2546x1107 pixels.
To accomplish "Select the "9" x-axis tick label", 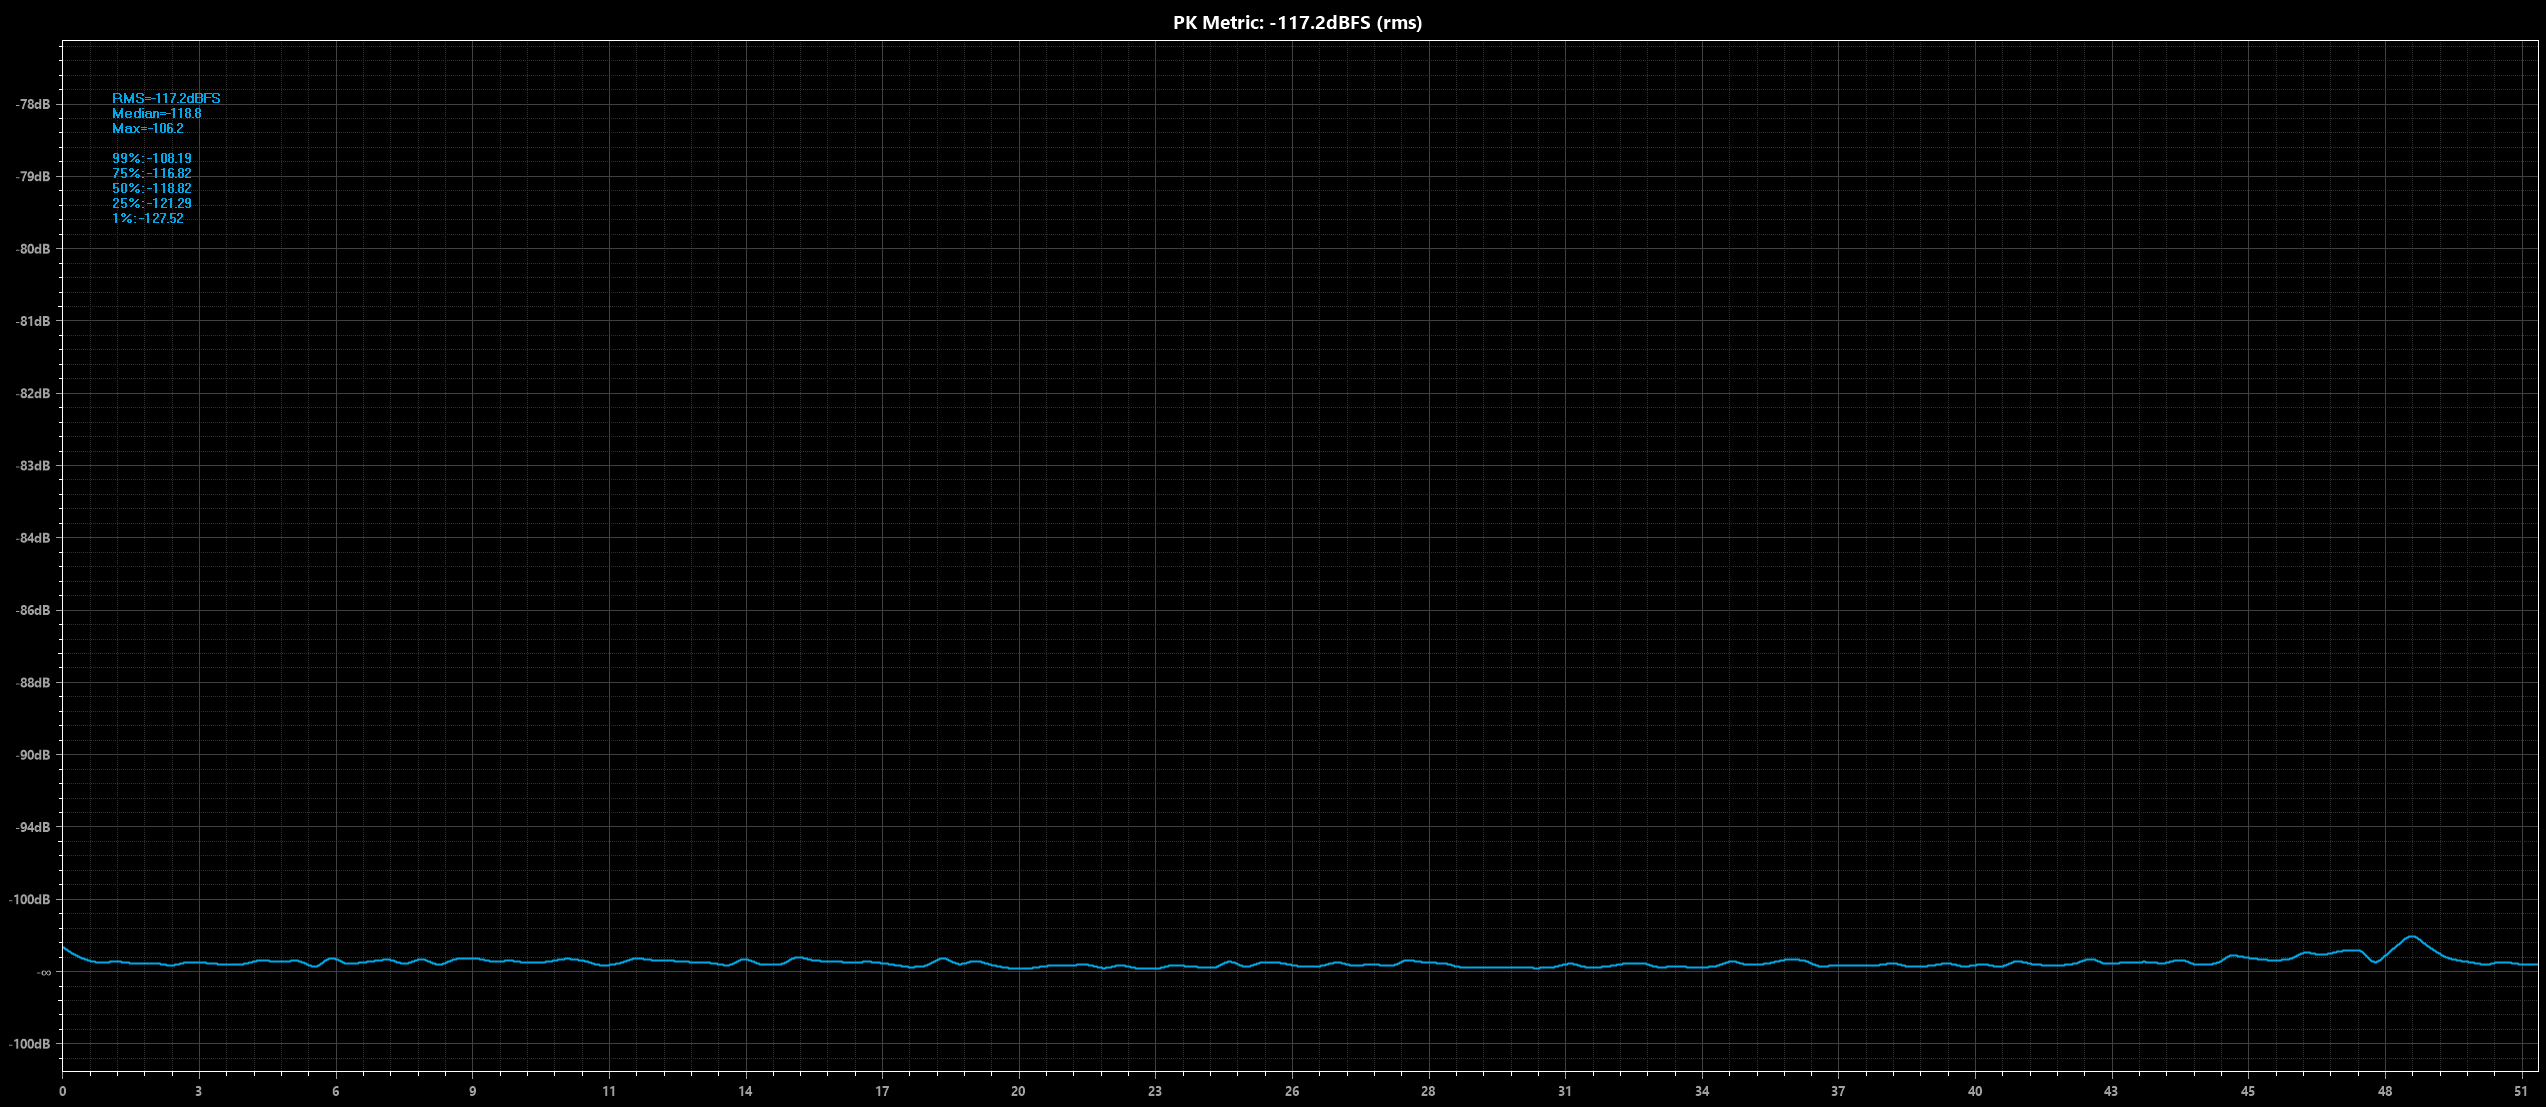I will (472, 1091).
